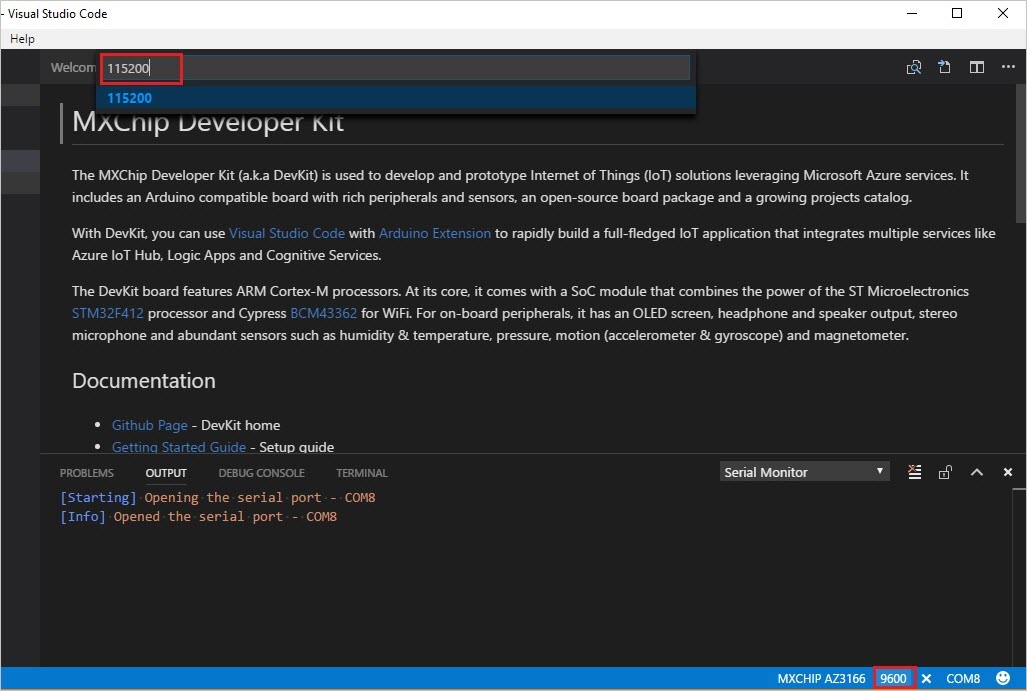Select the 115200 suggestion in the dropdown list

point(396,98)
